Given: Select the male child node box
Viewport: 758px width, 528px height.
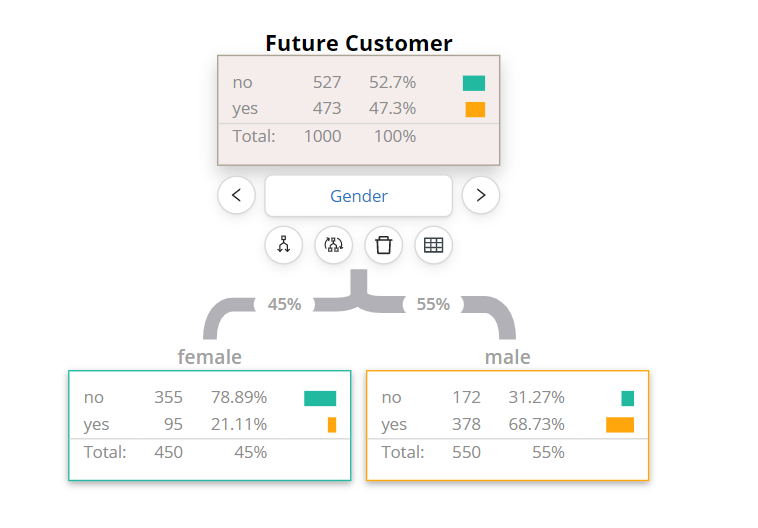Looking at the screenshot, I should coord(507,425).
